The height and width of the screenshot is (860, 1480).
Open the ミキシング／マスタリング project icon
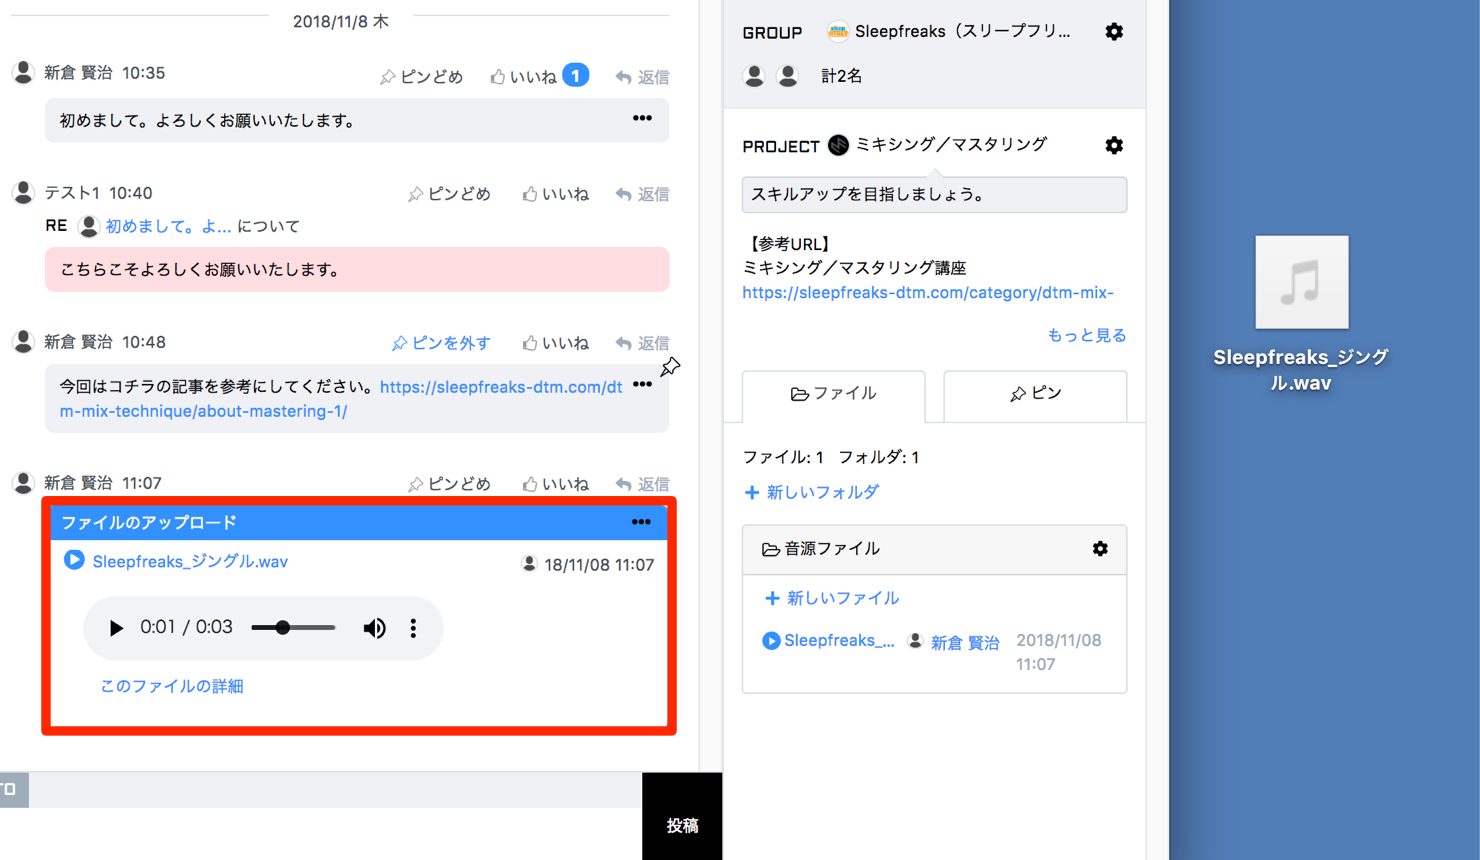coord(838,145)
